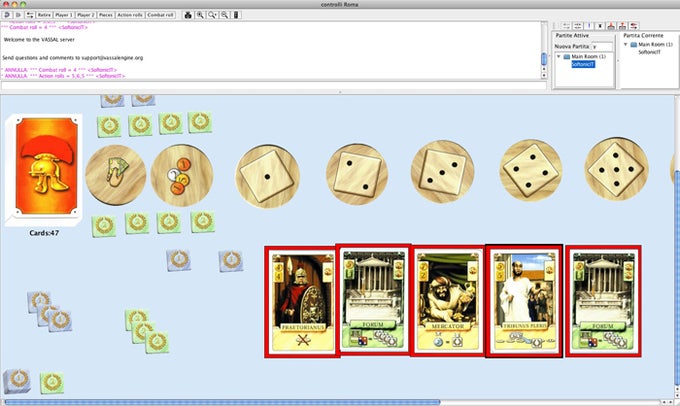Click the four-pip die disc
Screen dimensions: 680x406
[x=531, y=170]
